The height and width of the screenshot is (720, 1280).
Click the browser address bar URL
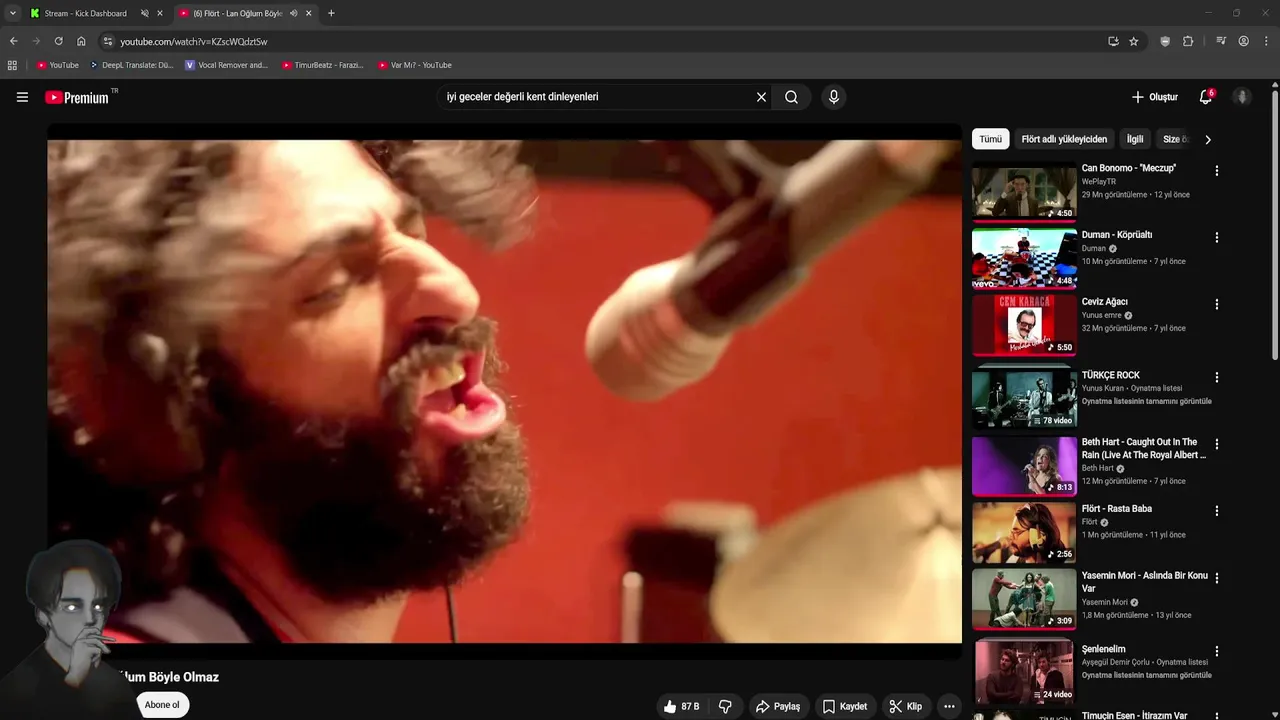click(194, 41)
